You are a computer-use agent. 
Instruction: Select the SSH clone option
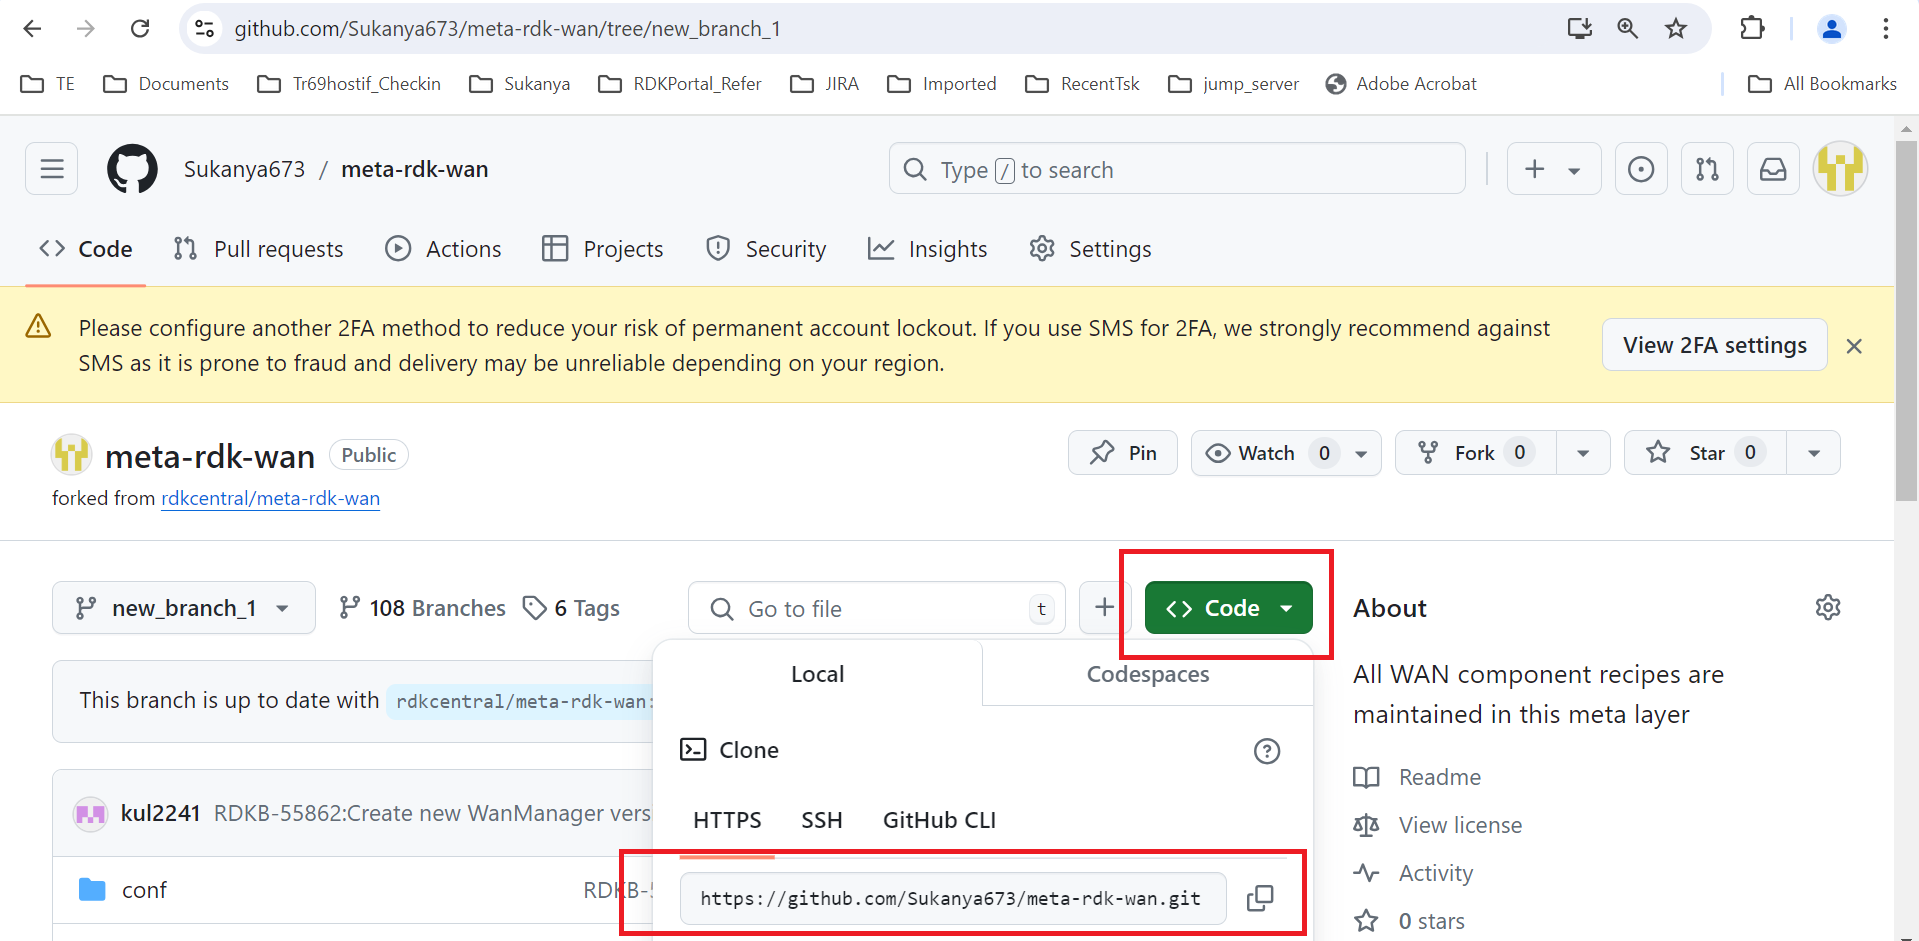822,820
